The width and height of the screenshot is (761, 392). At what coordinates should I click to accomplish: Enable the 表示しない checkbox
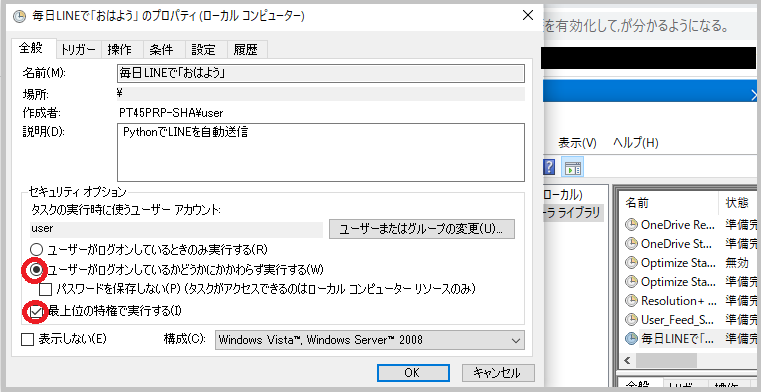point(27,339)
